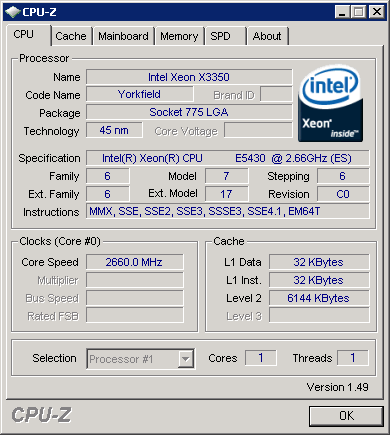The height and width of the screenshot is (435, 390).
Task: Click the maximize button in title bar
Action: point(359,12)
